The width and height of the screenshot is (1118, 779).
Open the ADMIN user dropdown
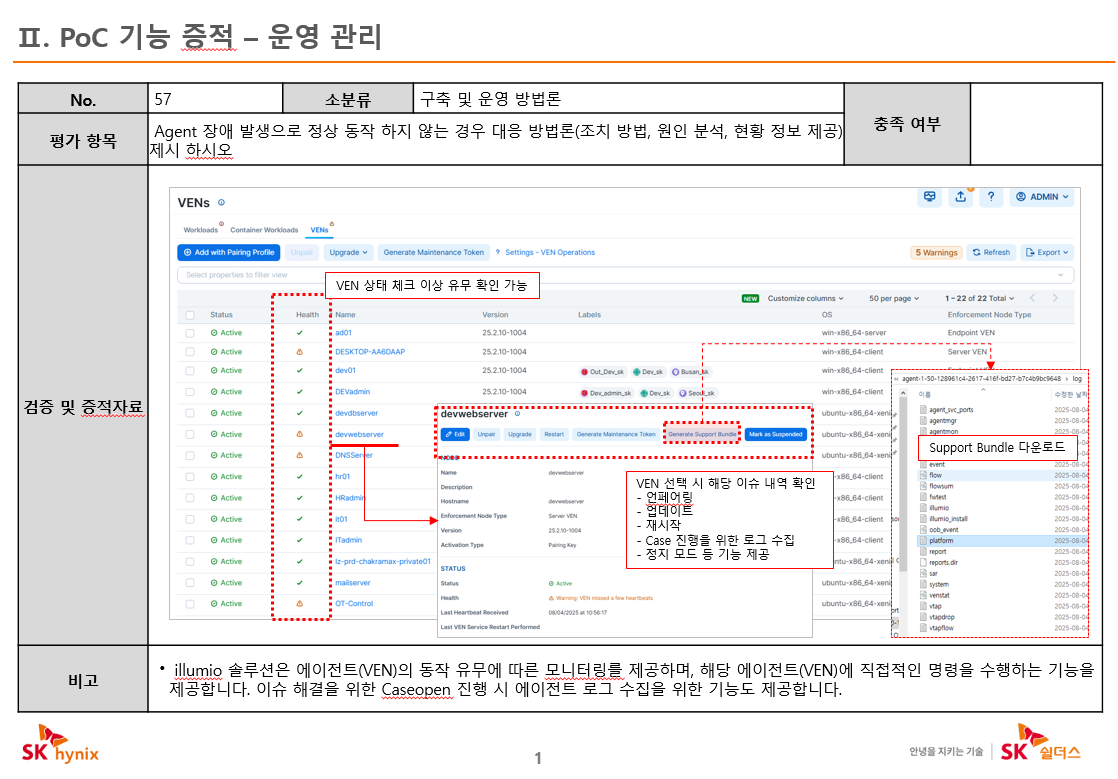tap(1042, 197)
